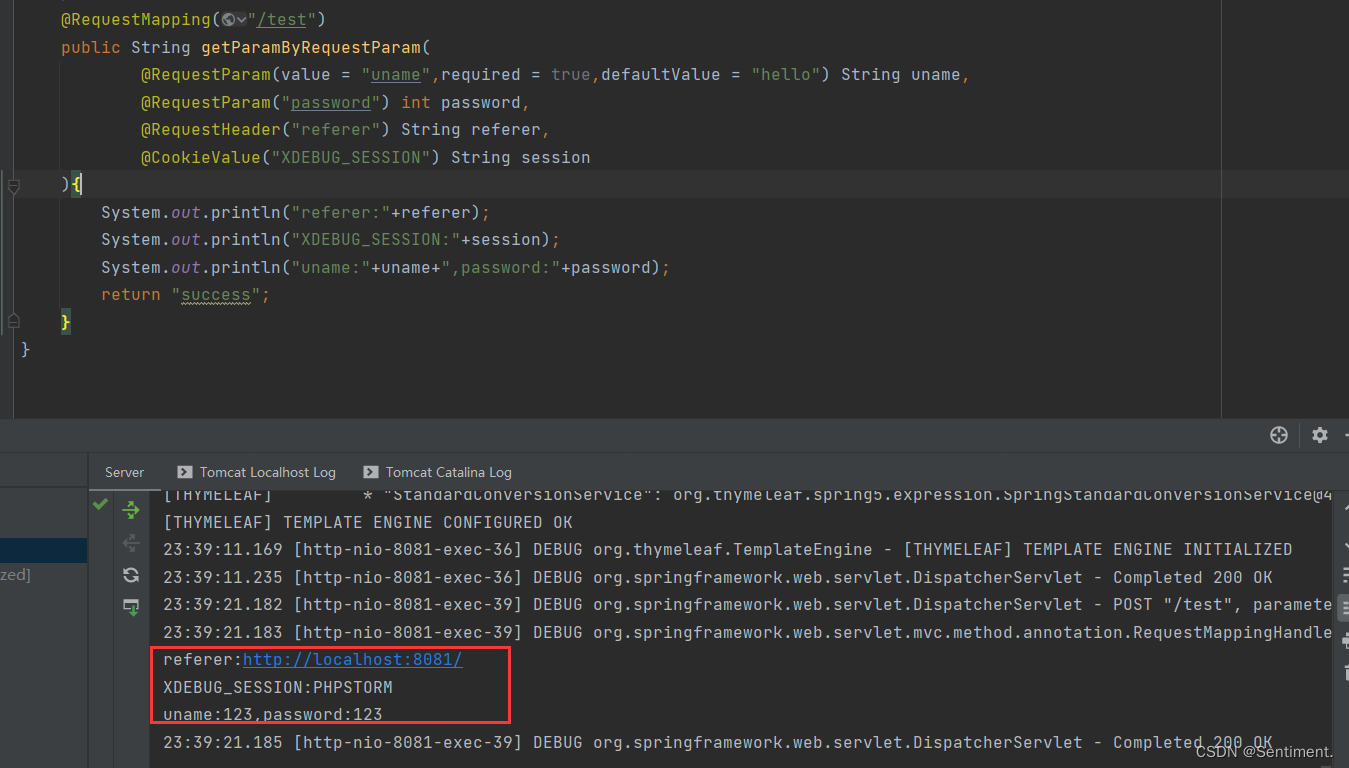This screenshot has height=768, width=1349.
Task: Click the 23:39:11.169 TEMPLATE ENGINE INITIALIZED log line
Action: pos(728,550)
